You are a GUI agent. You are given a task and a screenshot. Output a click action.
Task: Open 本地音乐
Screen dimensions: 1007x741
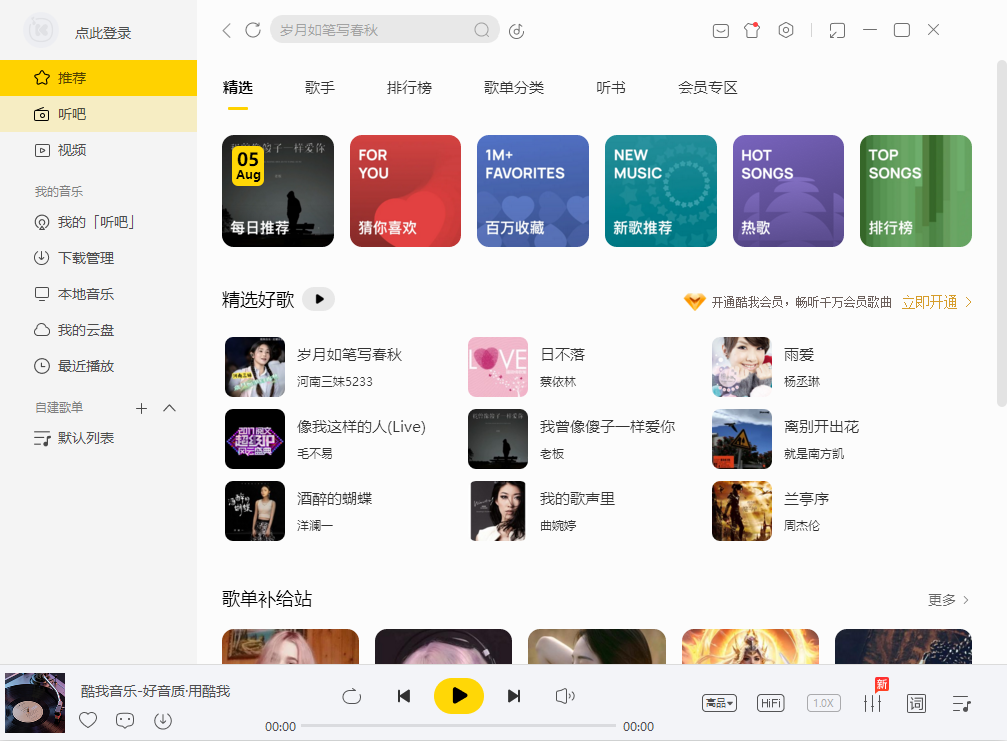coord(98,294)
